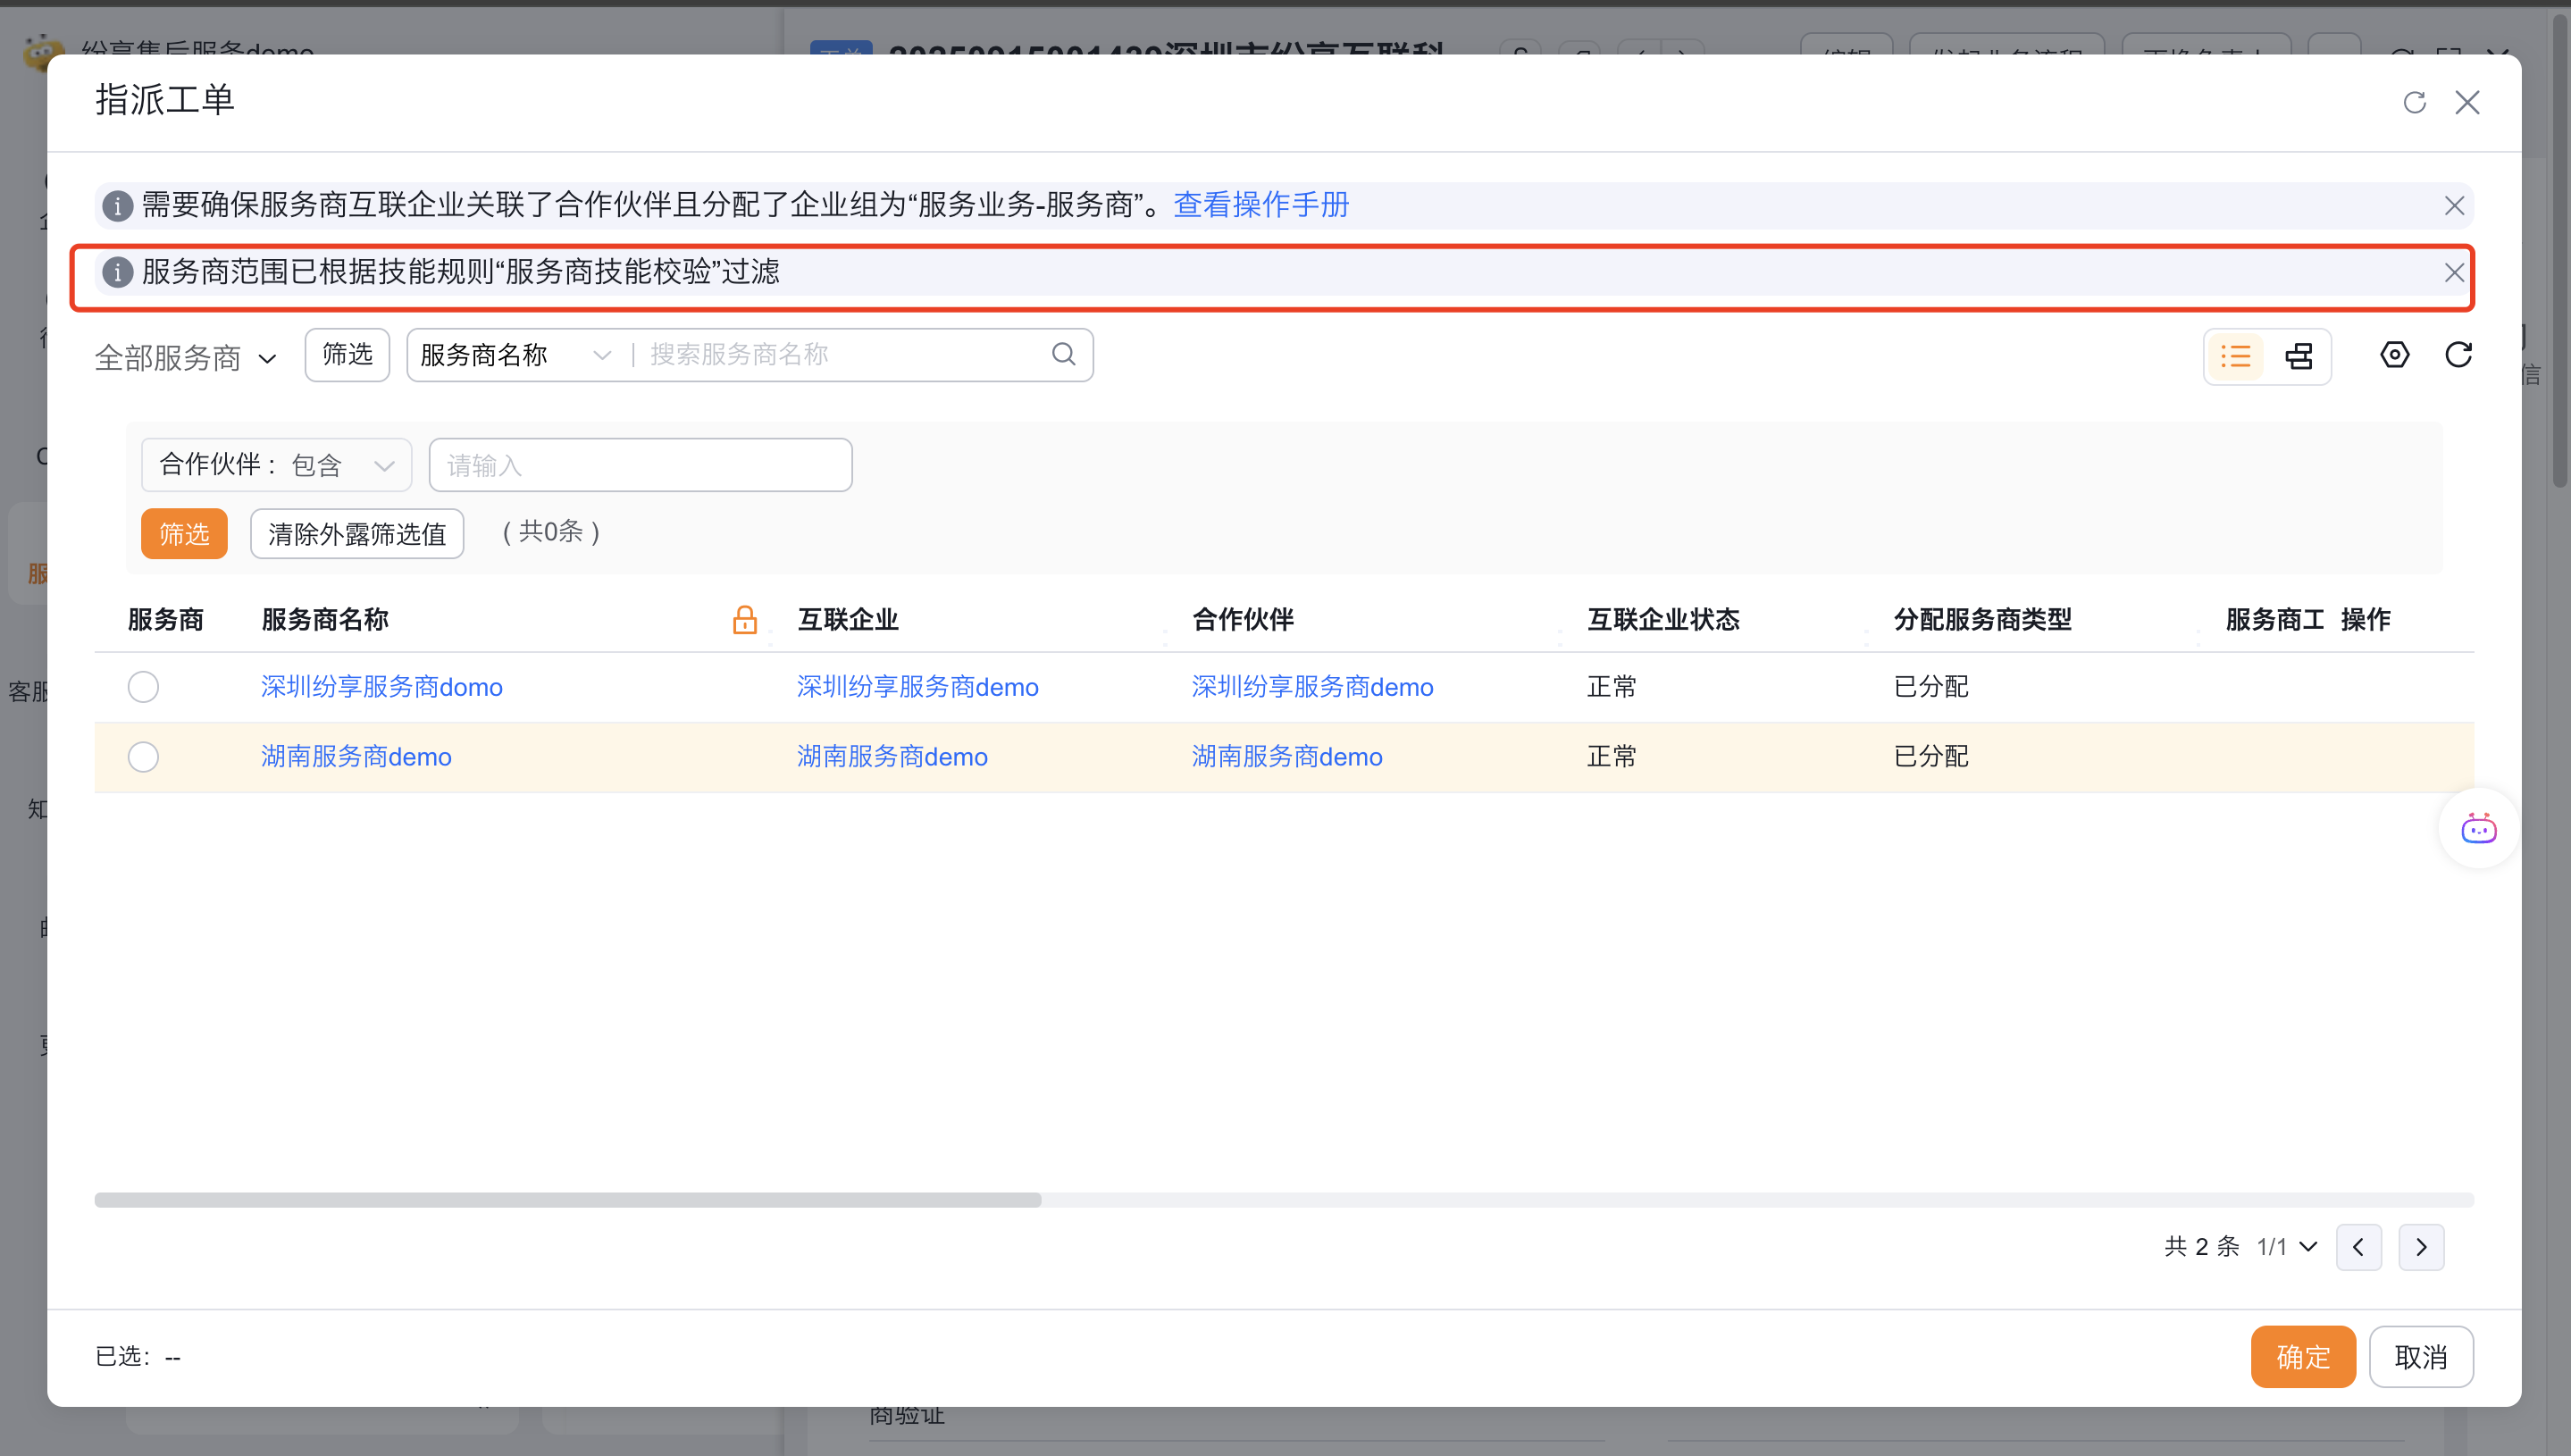Open the column settings hexagon icon
2571x1456 pixels.
coord(2394,355)
